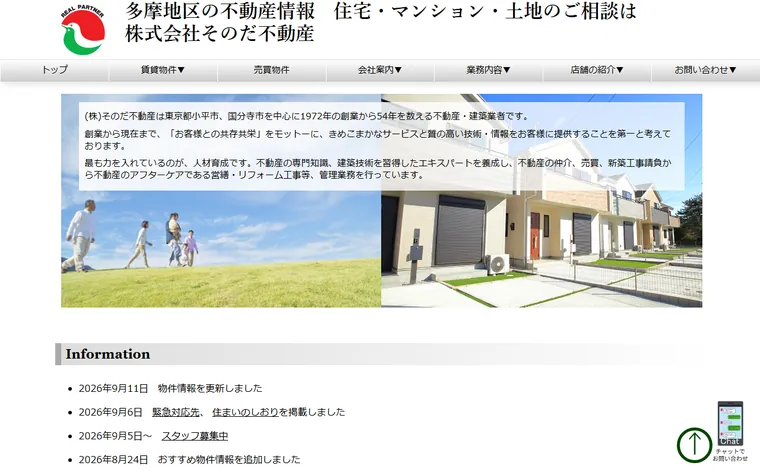Open the スタッフ募集中 link
This screenshot has height=475, width=760.
(x=194, y=436)
